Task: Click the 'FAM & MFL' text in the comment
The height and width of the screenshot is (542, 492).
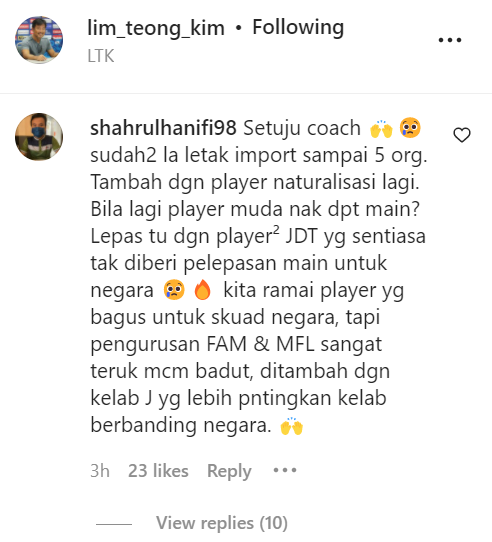Action: tap(260, 344)
